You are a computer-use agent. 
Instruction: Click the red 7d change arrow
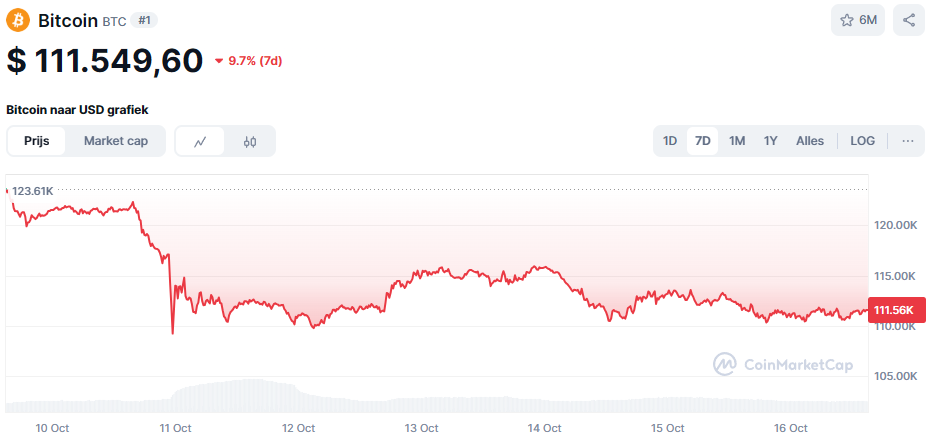pyautogui.click(x=220, y=61)
